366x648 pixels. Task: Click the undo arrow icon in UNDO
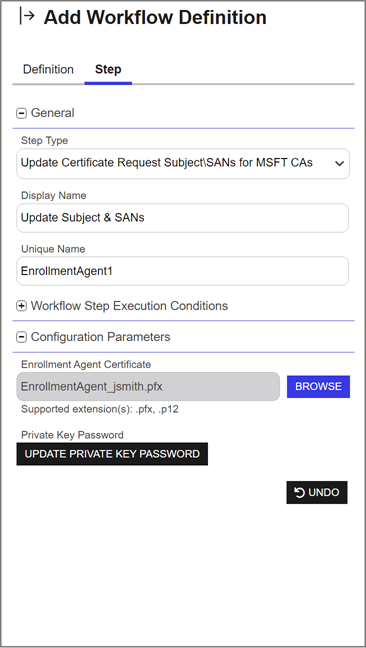299,492
